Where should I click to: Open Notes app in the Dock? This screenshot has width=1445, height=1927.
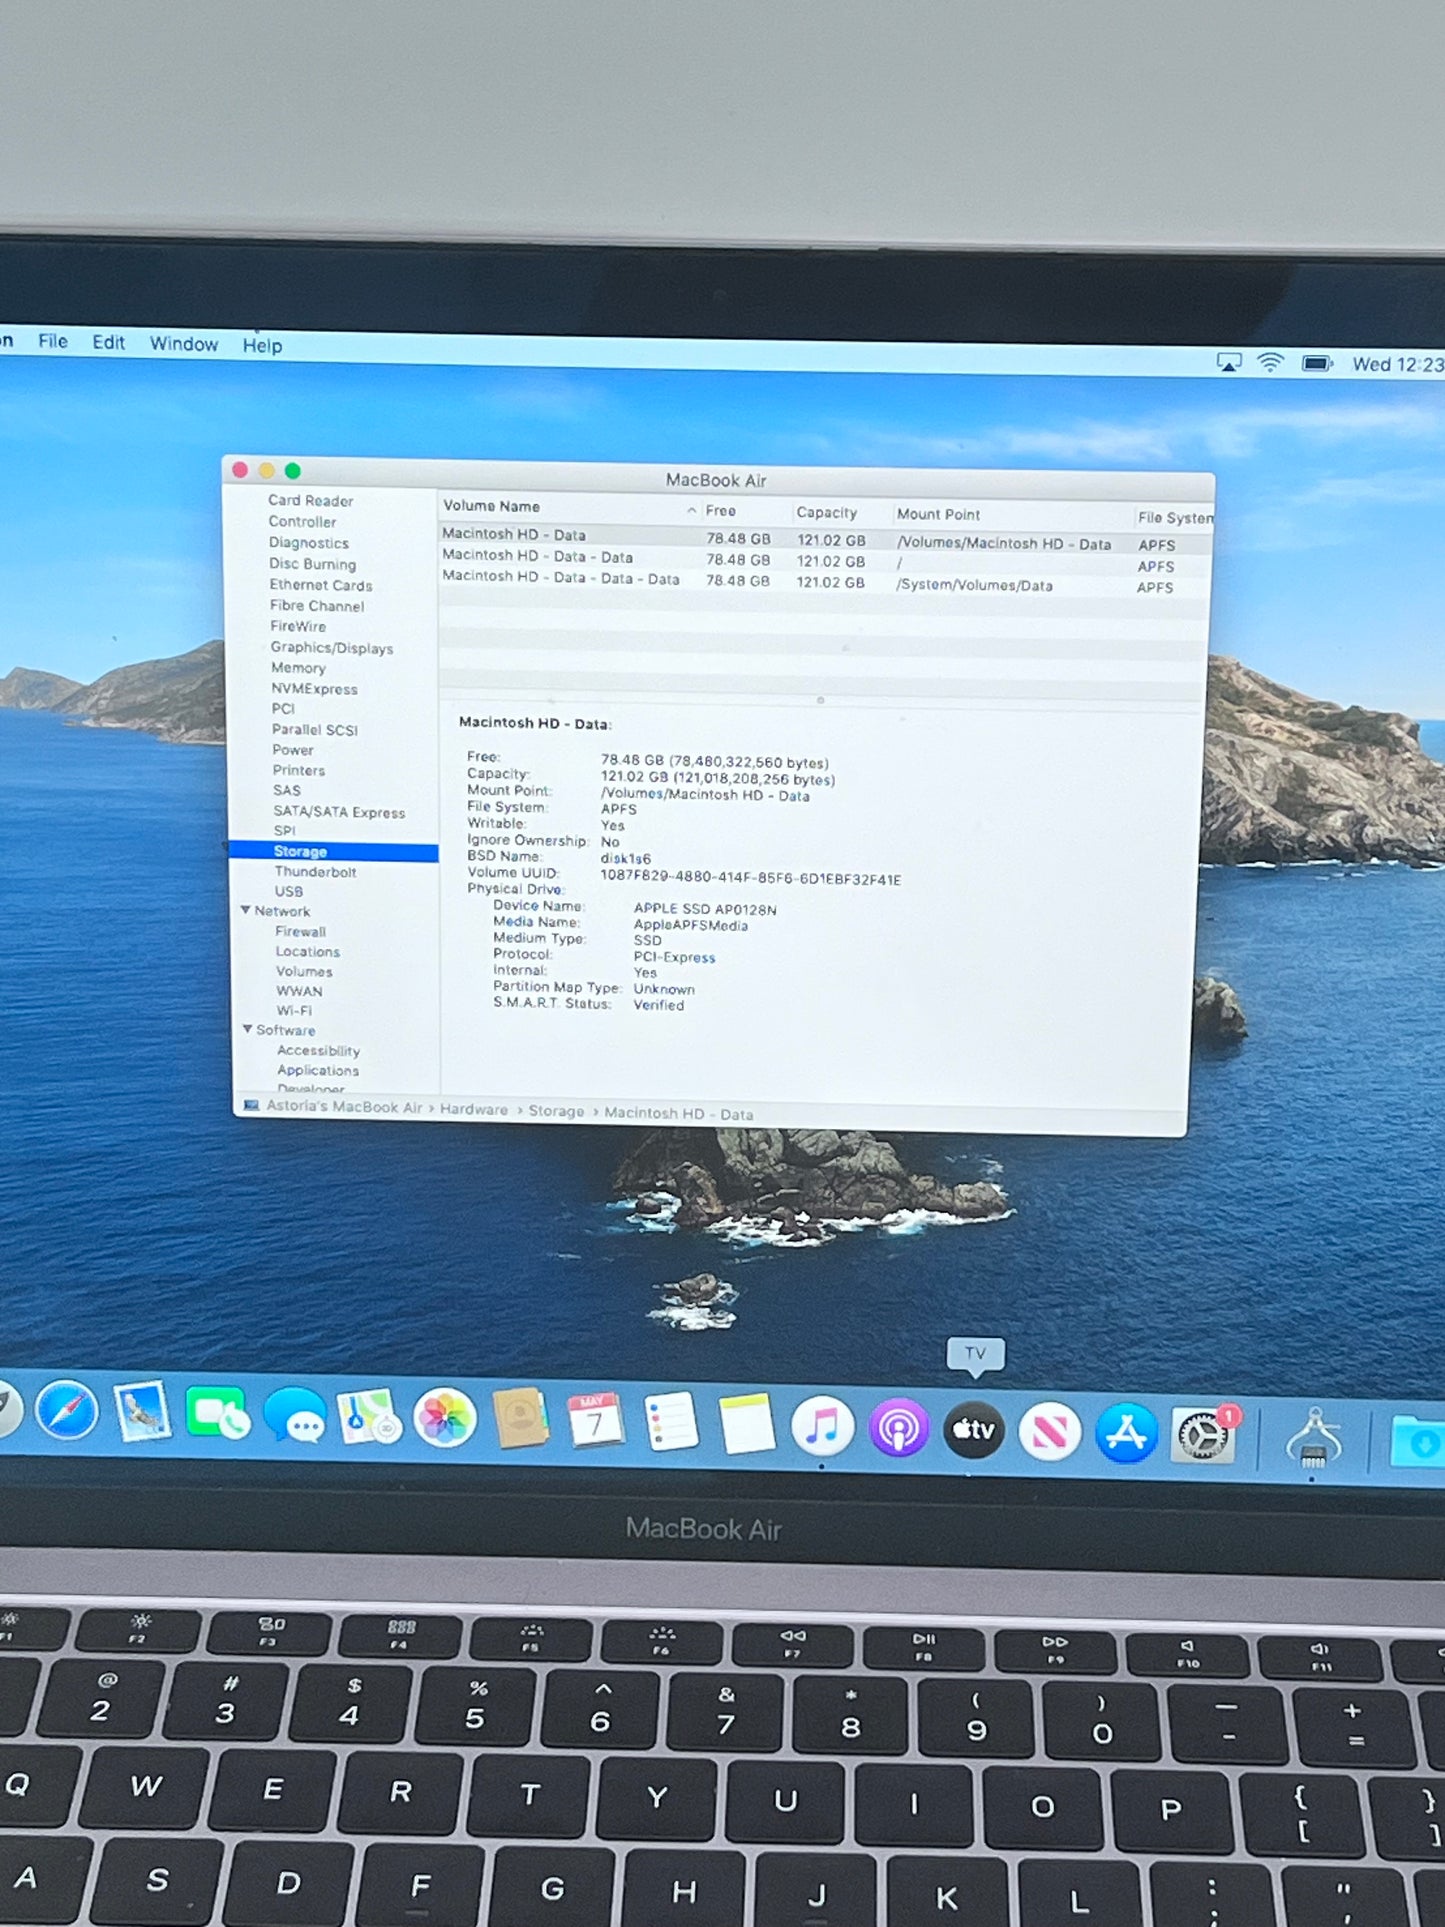coord(747,1424)
